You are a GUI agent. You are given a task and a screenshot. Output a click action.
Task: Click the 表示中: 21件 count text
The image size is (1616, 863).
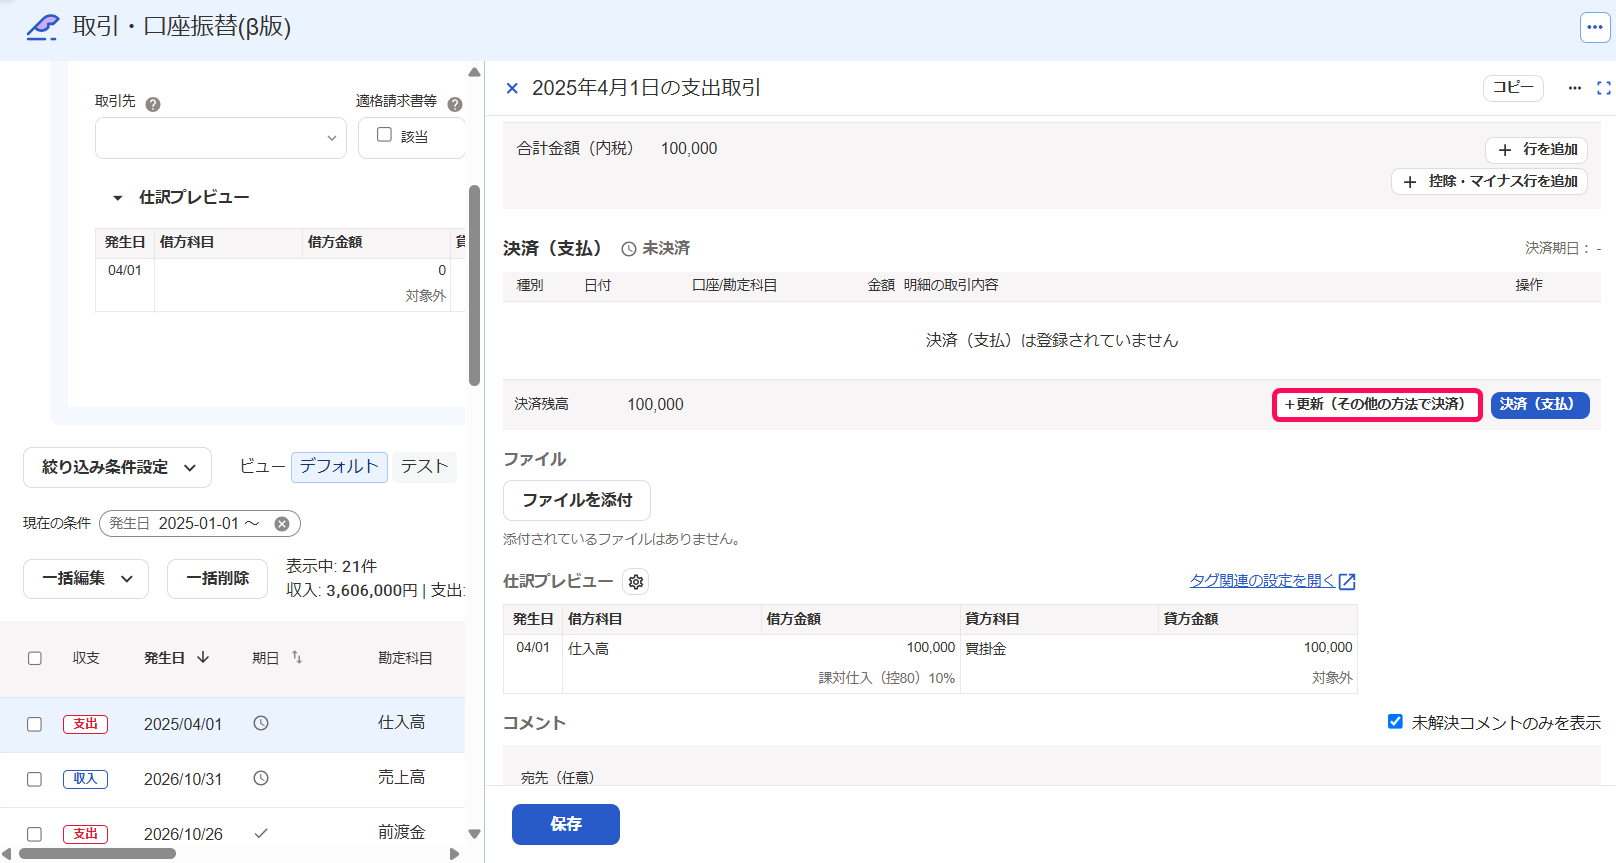click(x=331, y=566)
